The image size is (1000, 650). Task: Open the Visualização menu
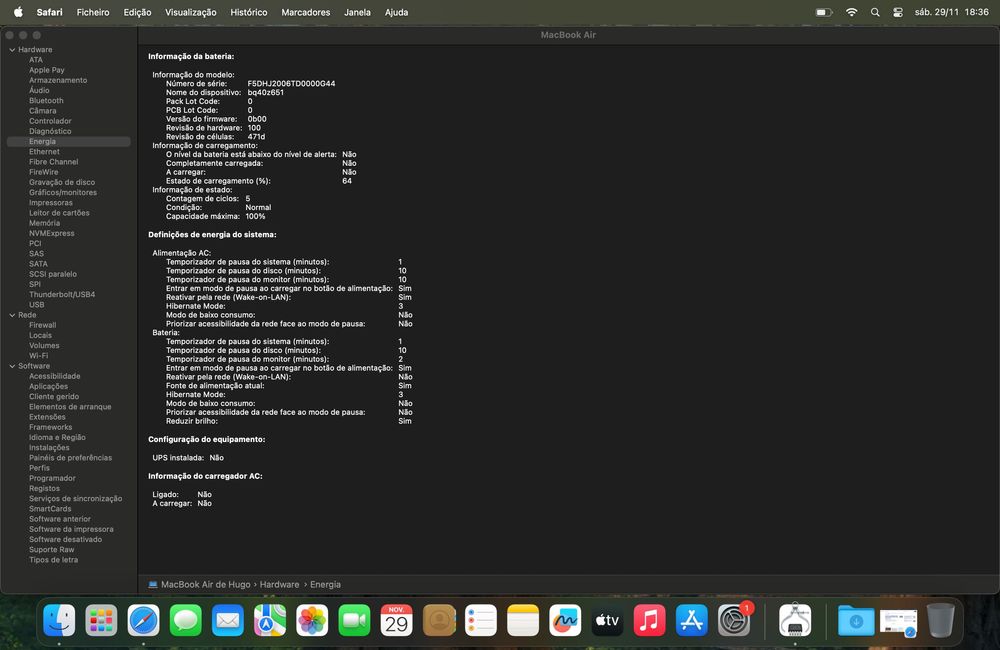[191, 12]
